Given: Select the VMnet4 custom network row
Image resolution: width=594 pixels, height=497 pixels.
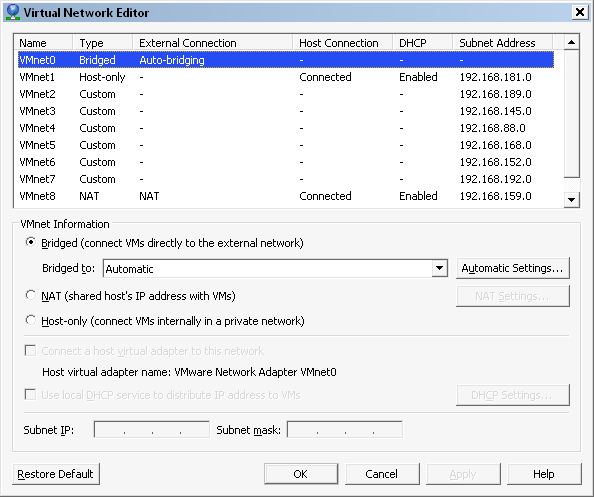Looking at the screenshot, I should 286,128.
